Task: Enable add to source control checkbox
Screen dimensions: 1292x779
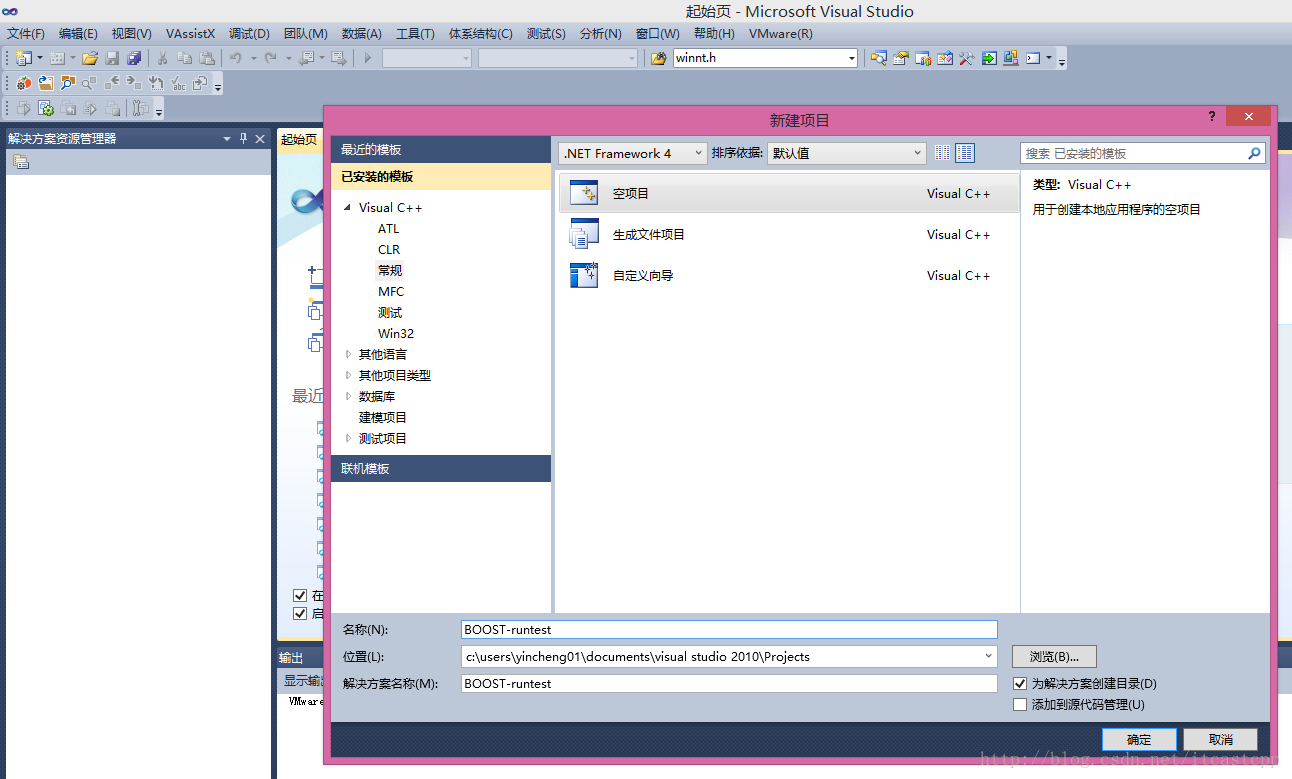Action: (x=1020, y=705)
